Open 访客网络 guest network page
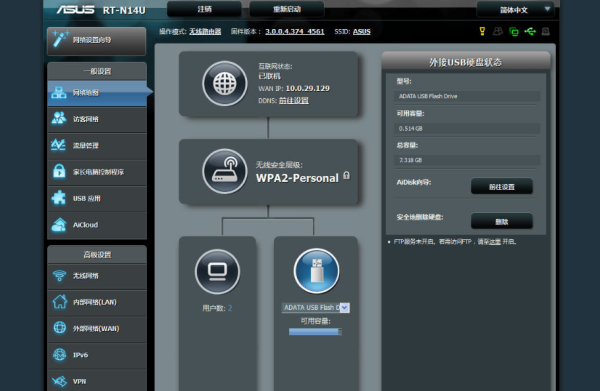The image size is (600, 391). [x=97, y=119]
